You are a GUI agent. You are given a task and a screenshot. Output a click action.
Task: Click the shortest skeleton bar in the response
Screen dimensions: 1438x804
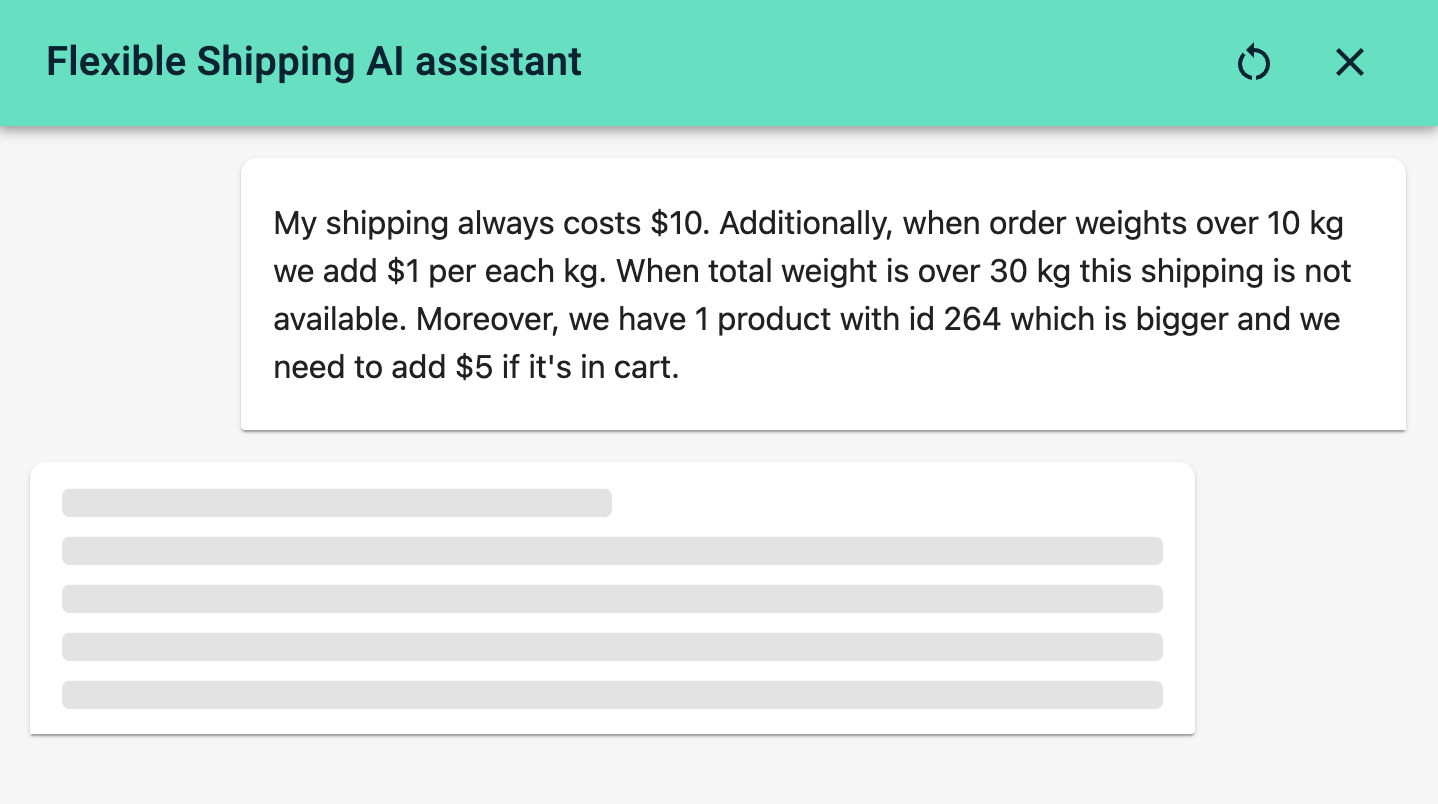[x=337, y=503]
